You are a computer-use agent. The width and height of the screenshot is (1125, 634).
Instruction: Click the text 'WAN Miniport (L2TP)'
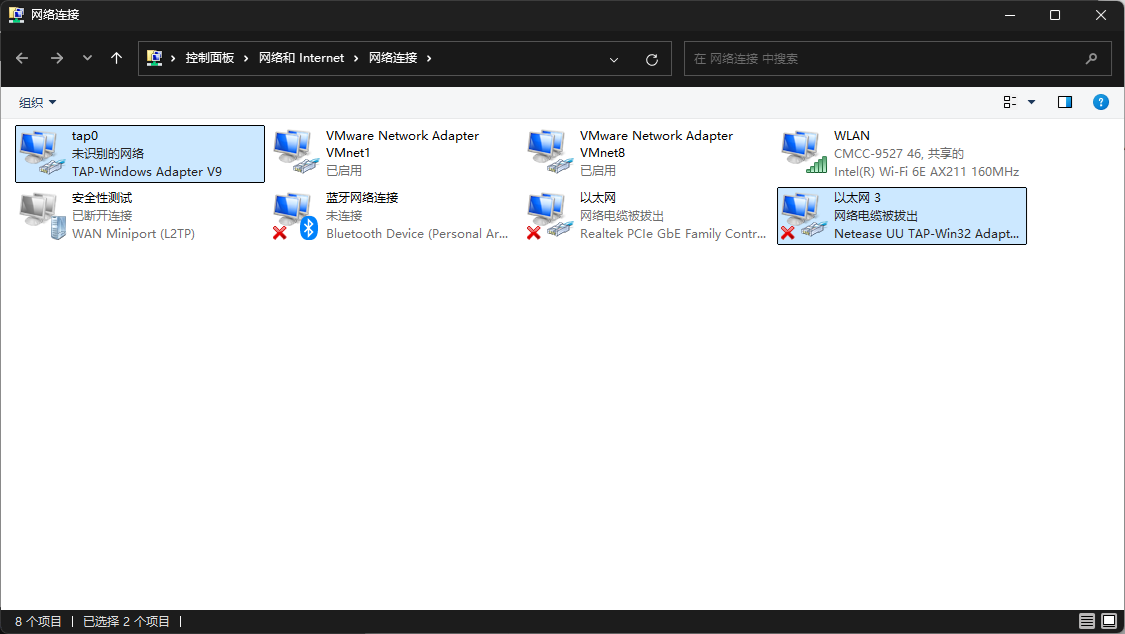click(x=133, y=234)
